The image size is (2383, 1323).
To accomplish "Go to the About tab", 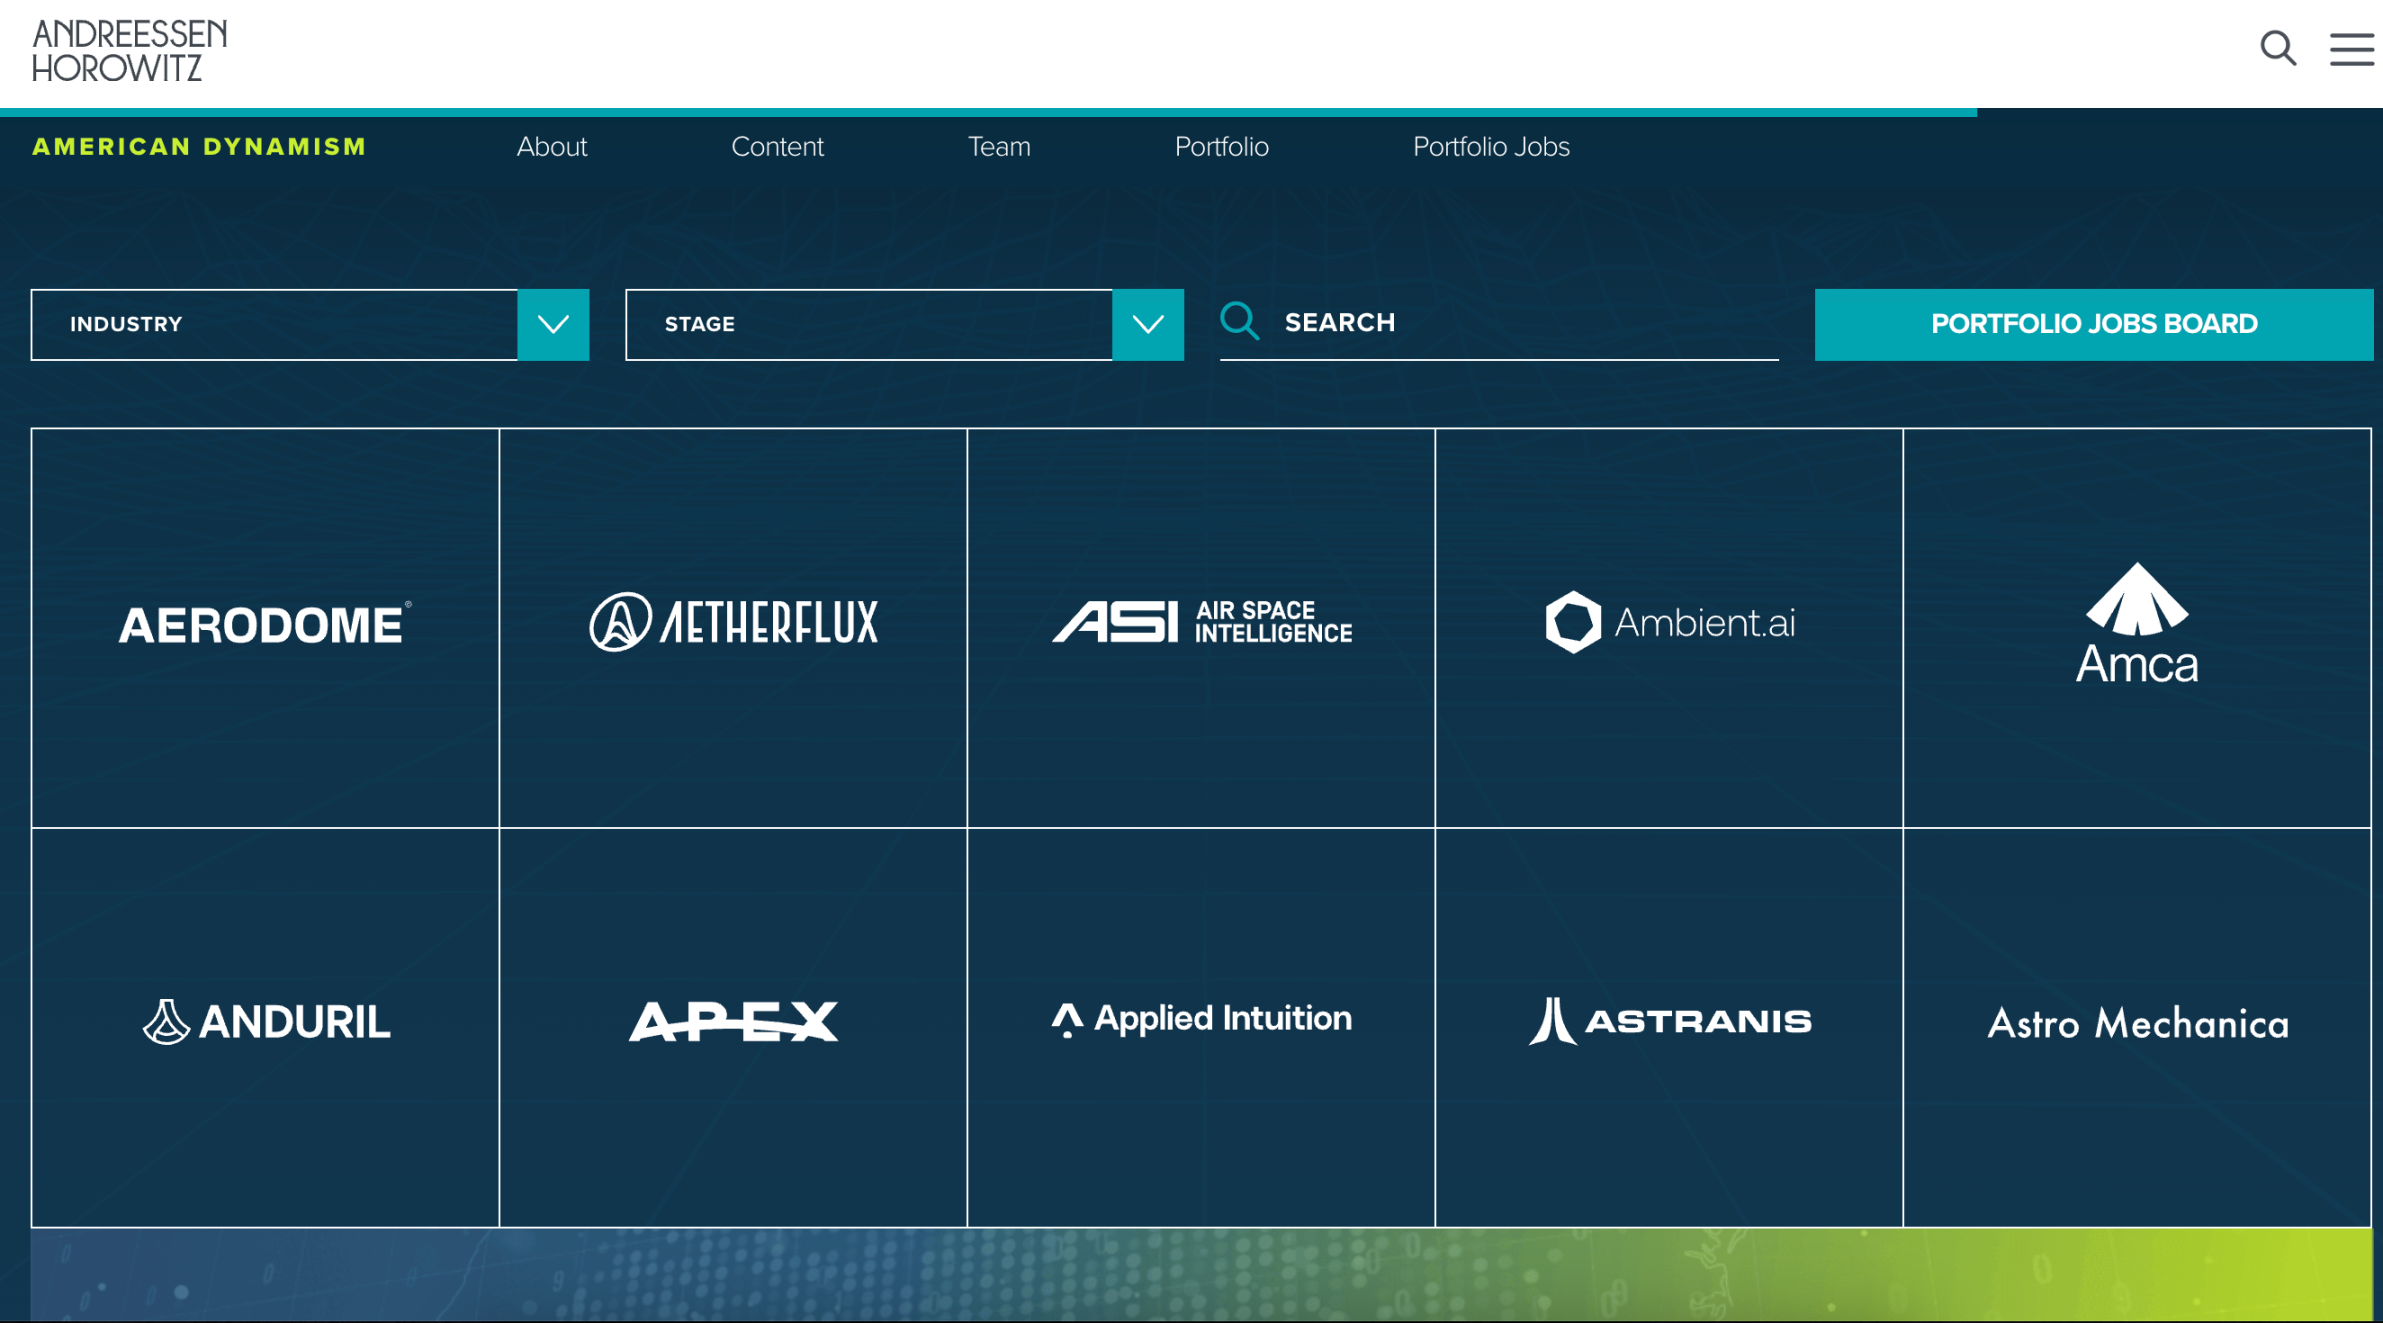I will tap(551, 147).
